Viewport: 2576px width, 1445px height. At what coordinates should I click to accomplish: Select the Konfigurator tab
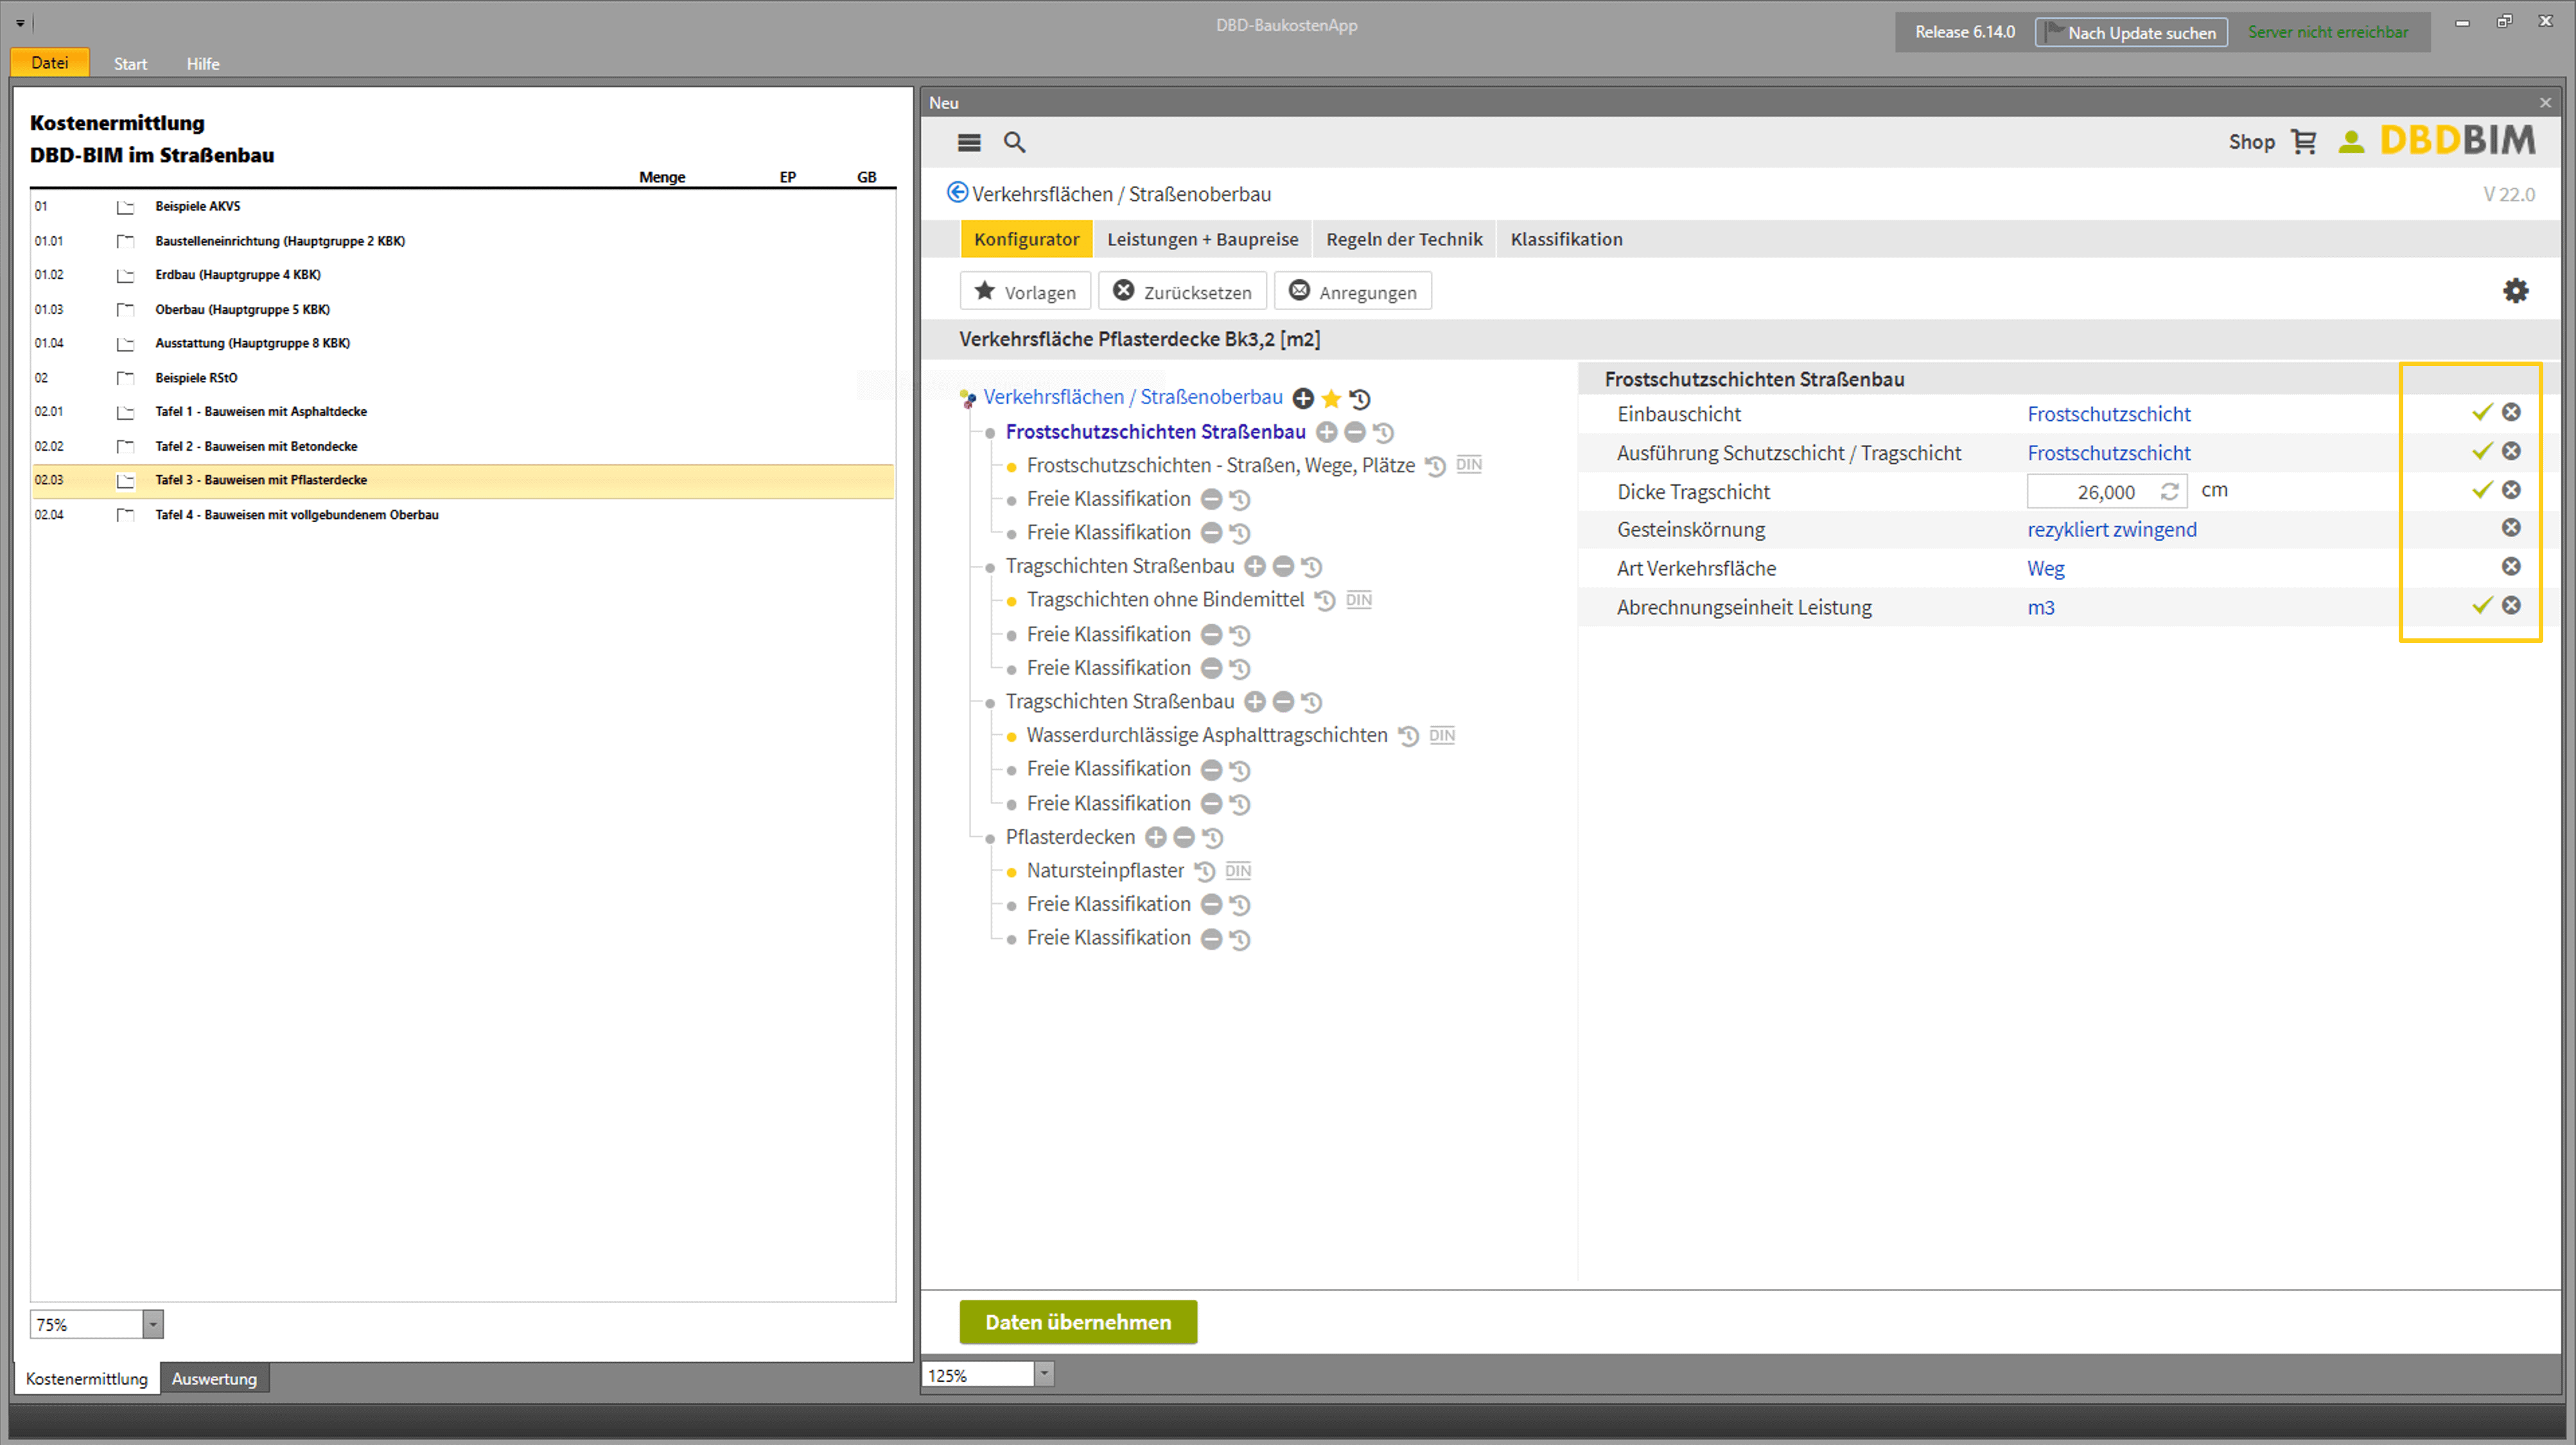[x=1026, y=239]
